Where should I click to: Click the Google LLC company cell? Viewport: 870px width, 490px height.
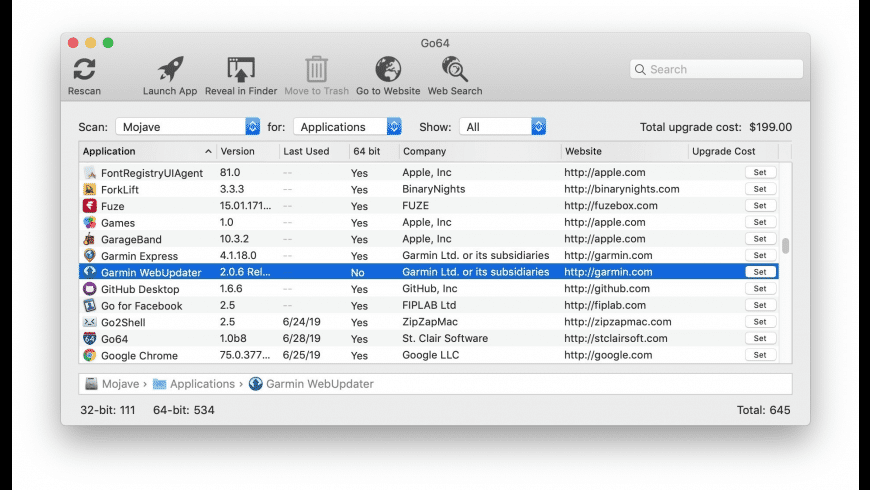431,355
